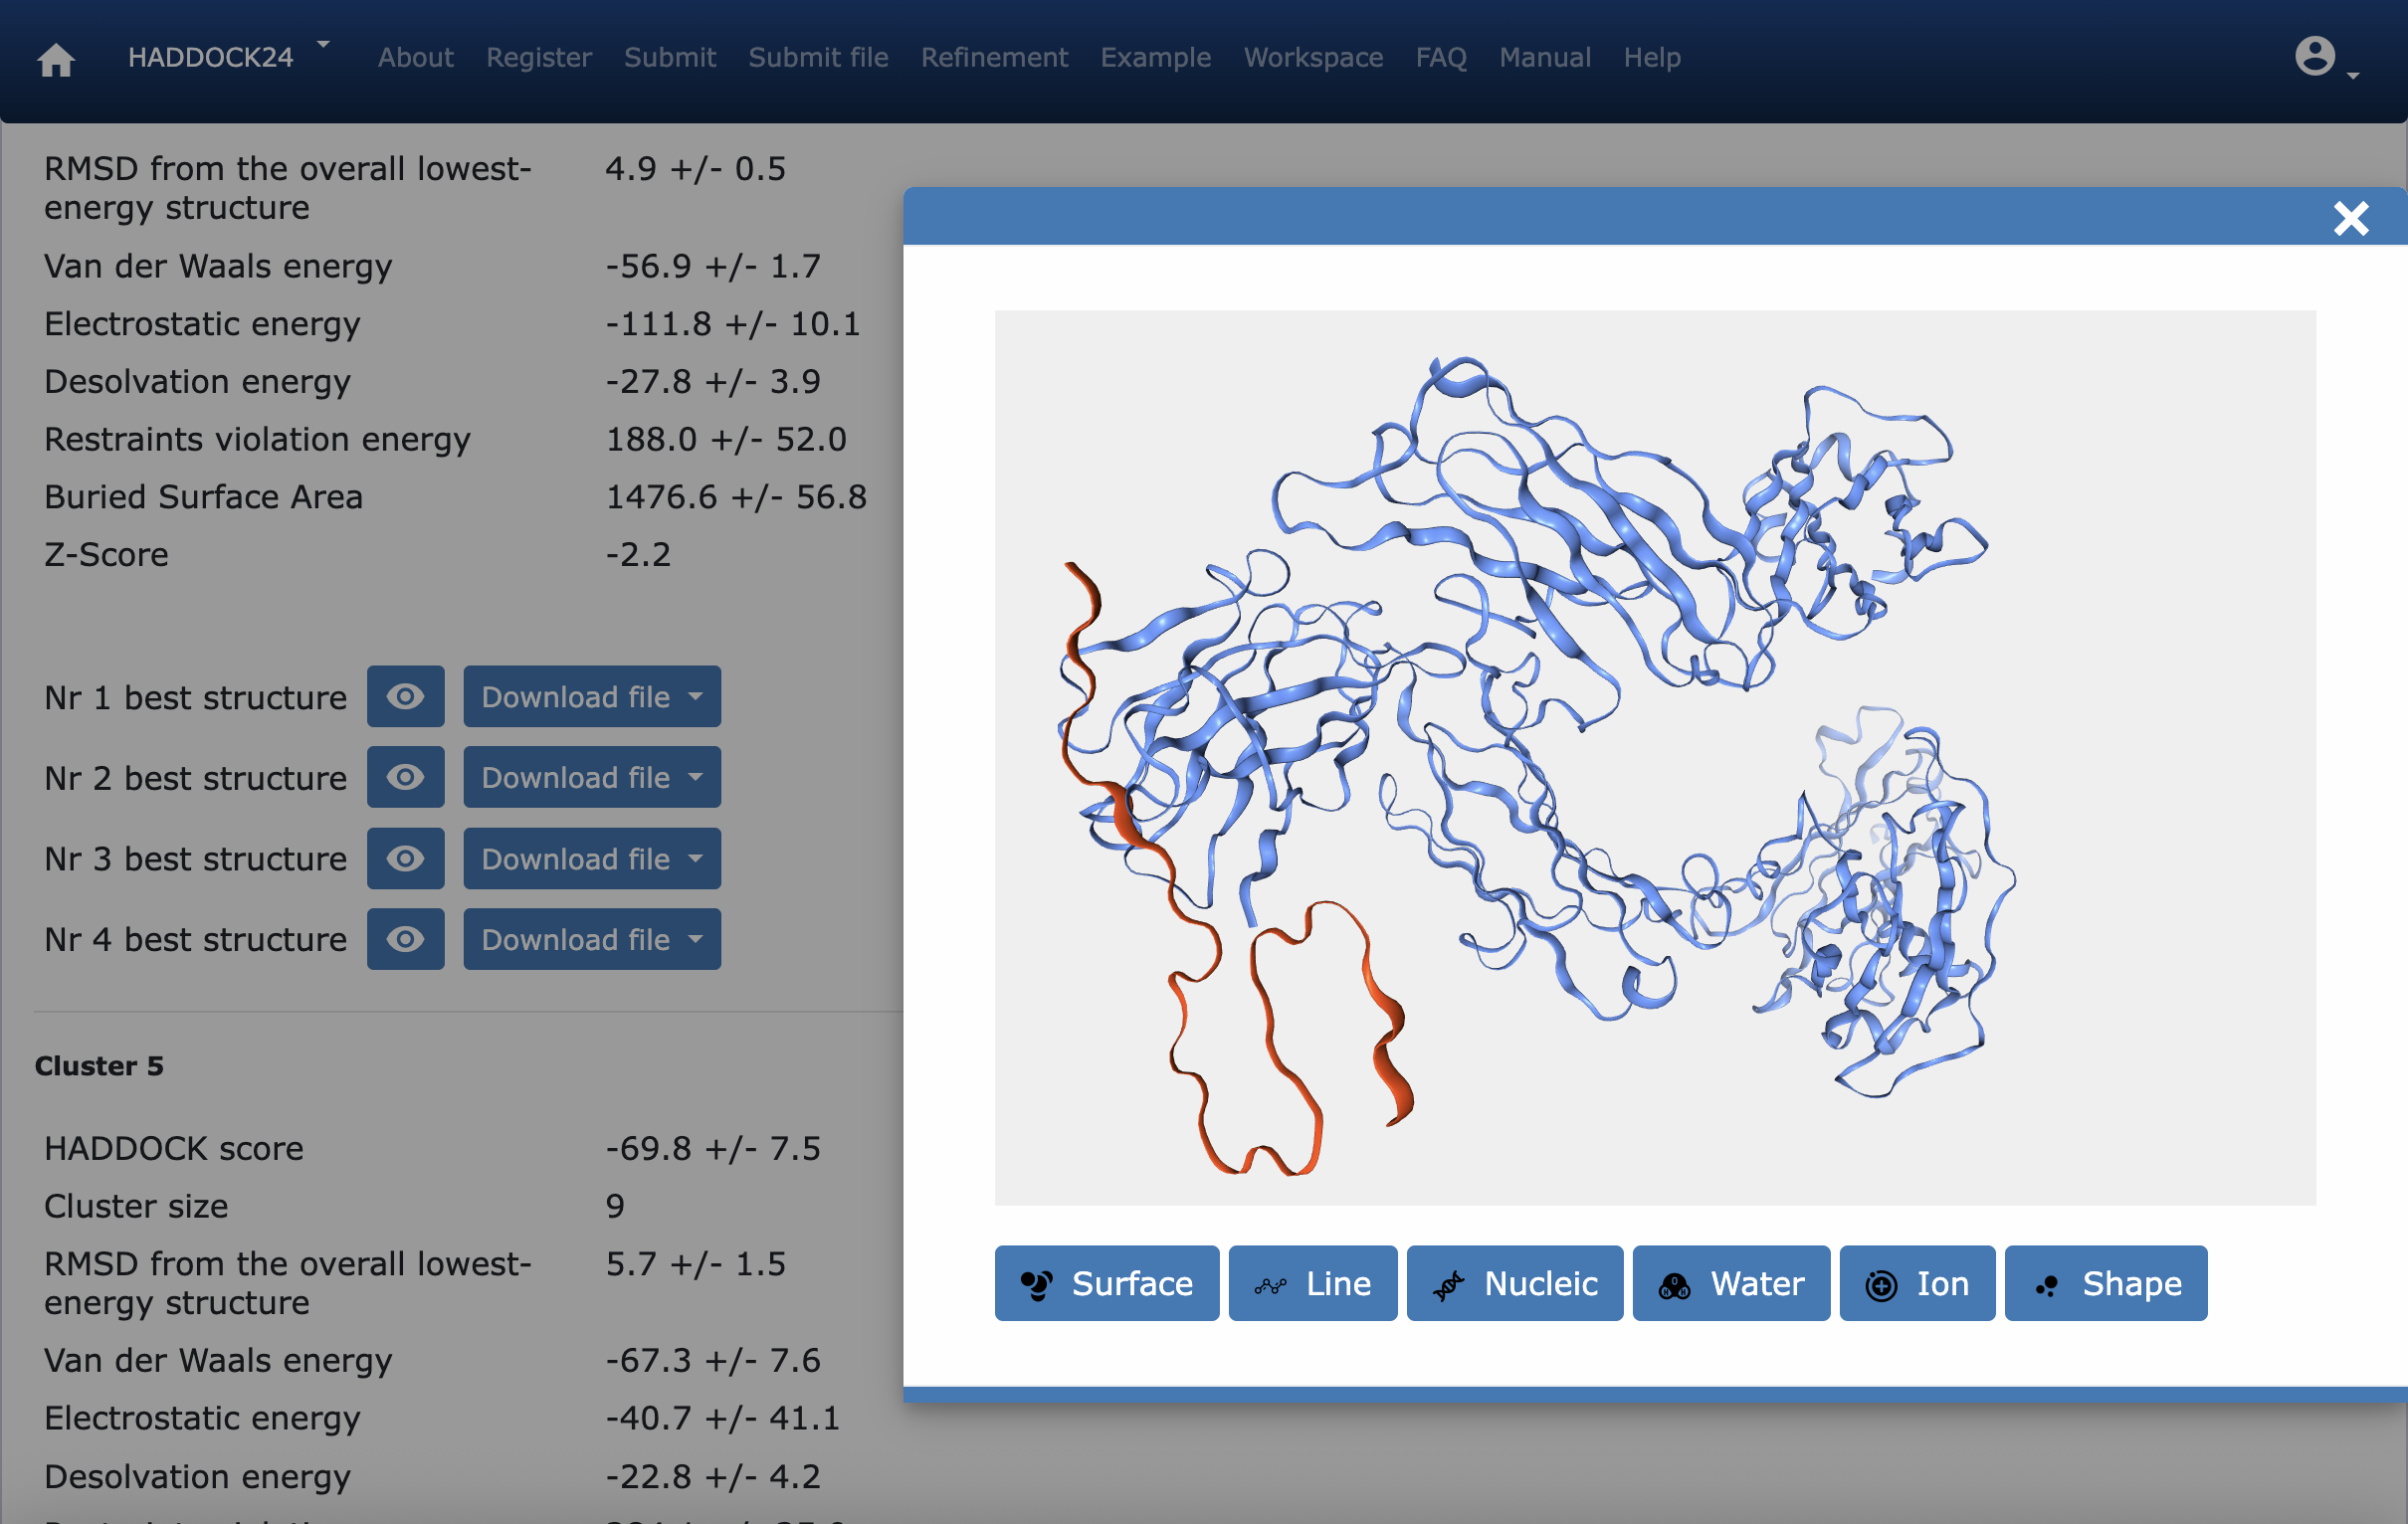Toggle Surface representation in viewer

[x=1106, y=1283]
